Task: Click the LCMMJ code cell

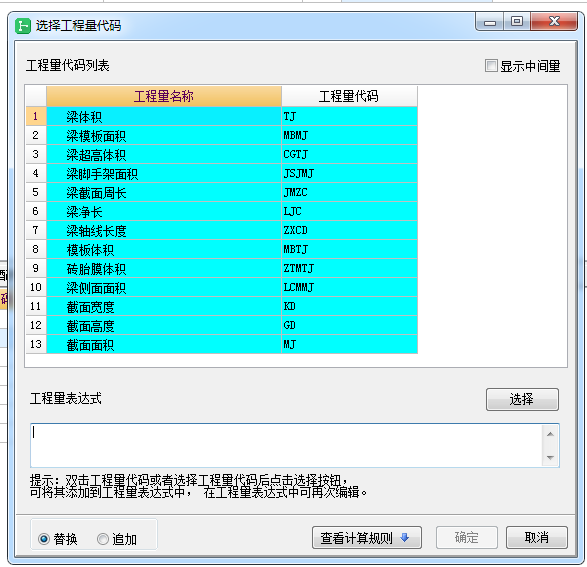Action: pos(349,287)
